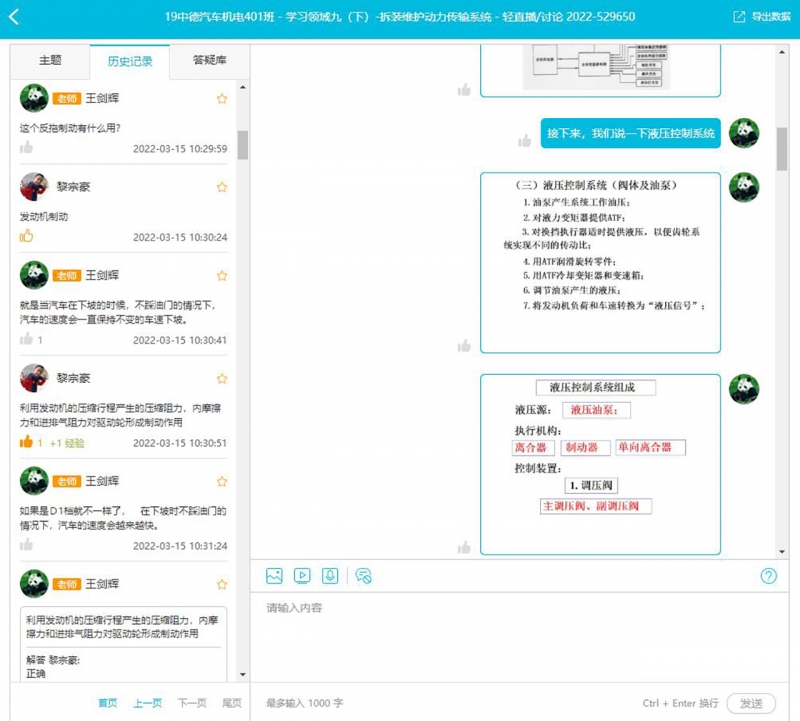Go back using the top-left arrow
The height and width of the screenshot is (721, 800).
point(14,17)
